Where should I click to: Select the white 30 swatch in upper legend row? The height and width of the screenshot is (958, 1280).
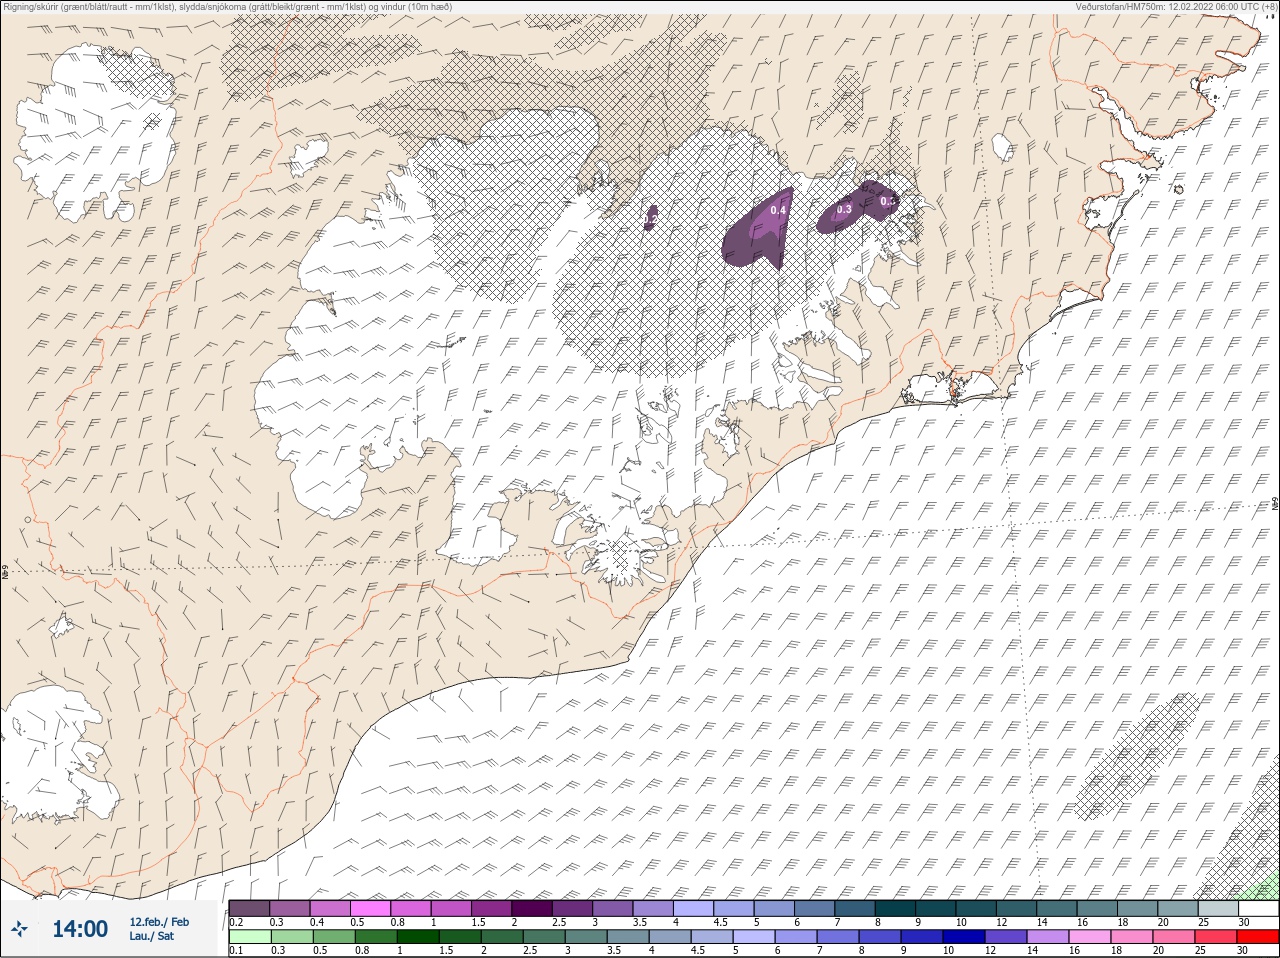tap(1258, 908)
